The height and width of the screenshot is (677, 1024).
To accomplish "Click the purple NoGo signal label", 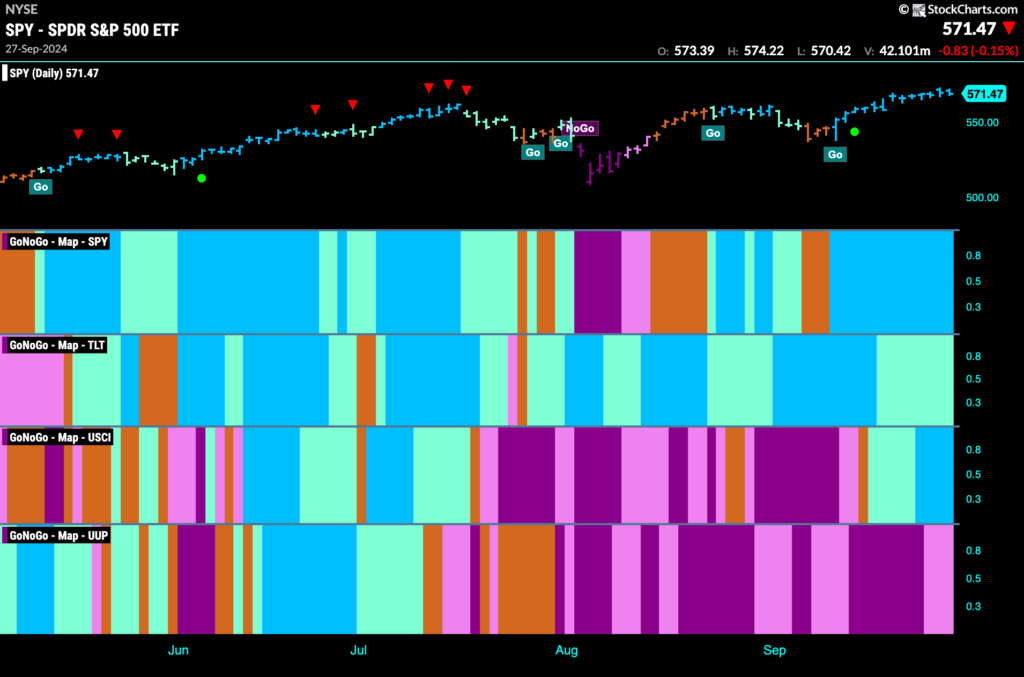I will pos(581,129).
